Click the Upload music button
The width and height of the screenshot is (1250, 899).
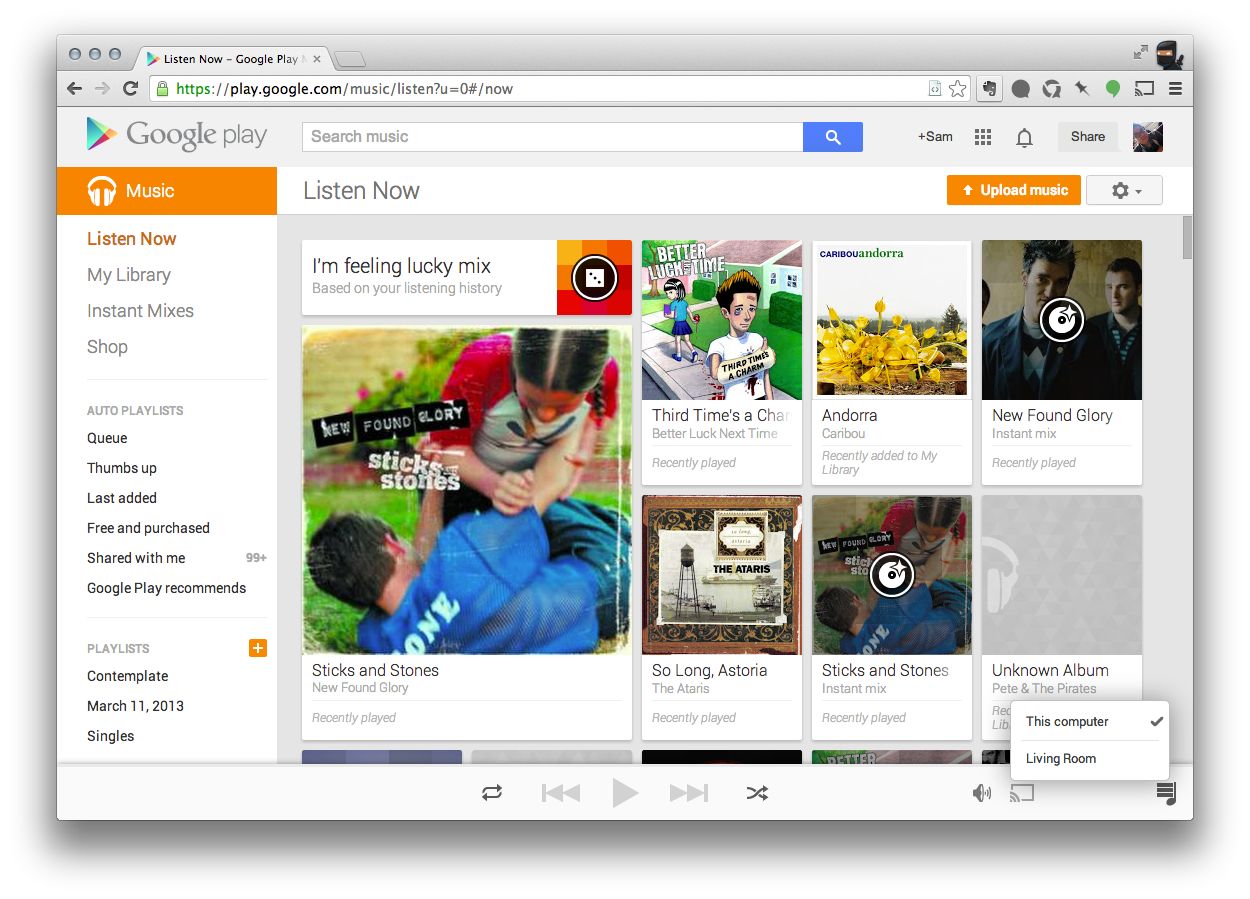coord(1013,190)
